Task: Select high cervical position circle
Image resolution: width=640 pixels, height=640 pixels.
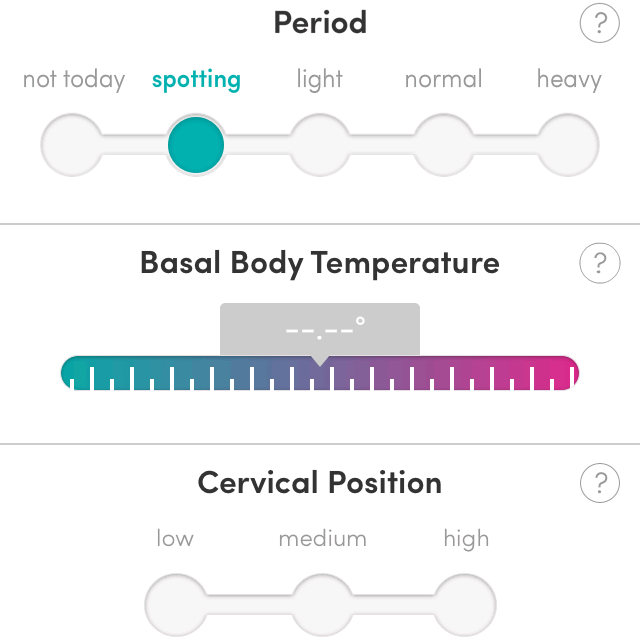Action: tap(466, 604)
